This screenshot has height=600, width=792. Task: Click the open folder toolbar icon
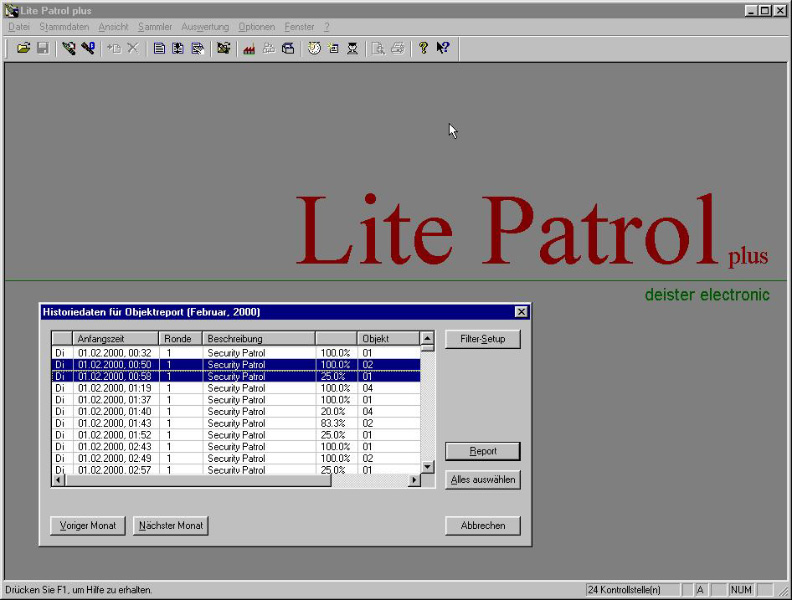click(23, 48)
